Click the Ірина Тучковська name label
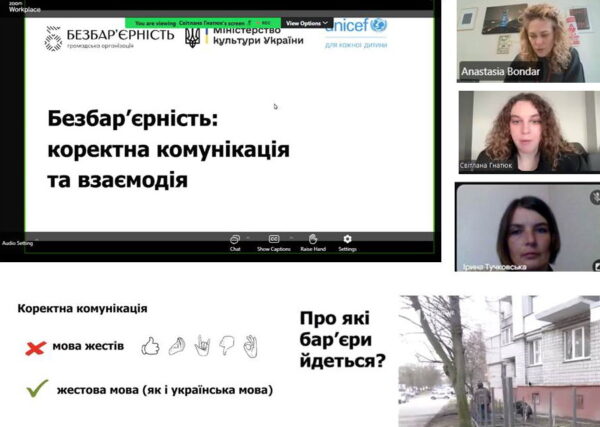The height and width of the screenshot is (427, 600). pos(494,267)
